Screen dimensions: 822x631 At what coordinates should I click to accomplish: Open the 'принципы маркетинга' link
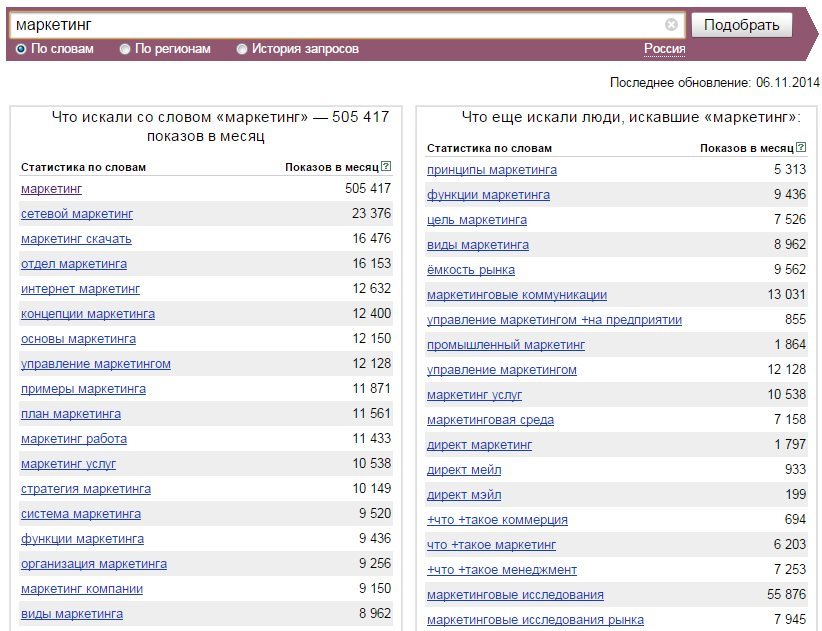click(492, 170)
